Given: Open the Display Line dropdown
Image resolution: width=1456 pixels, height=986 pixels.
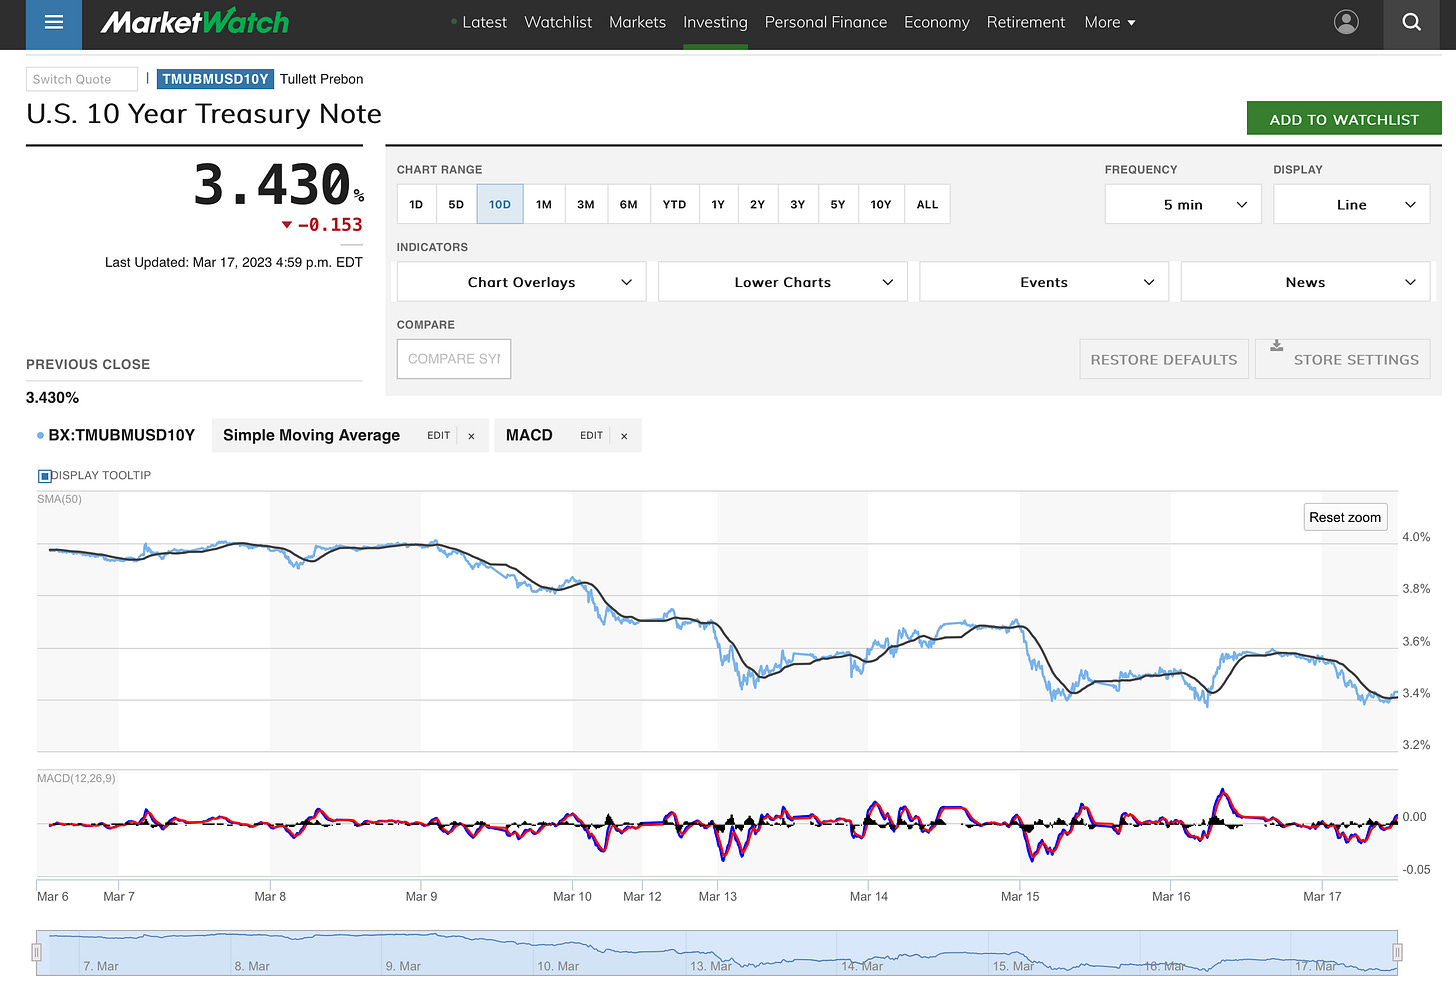Looking at the screenshot, I should [1351, 204].
